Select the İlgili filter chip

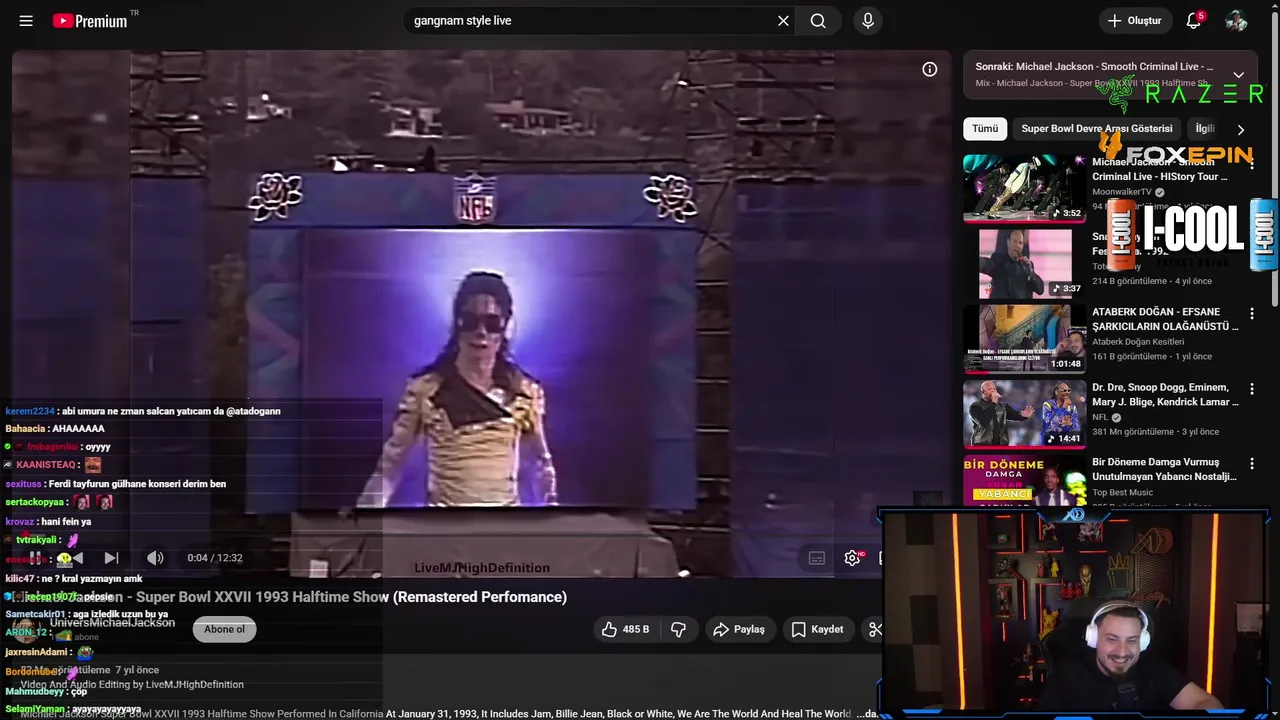1205,129
